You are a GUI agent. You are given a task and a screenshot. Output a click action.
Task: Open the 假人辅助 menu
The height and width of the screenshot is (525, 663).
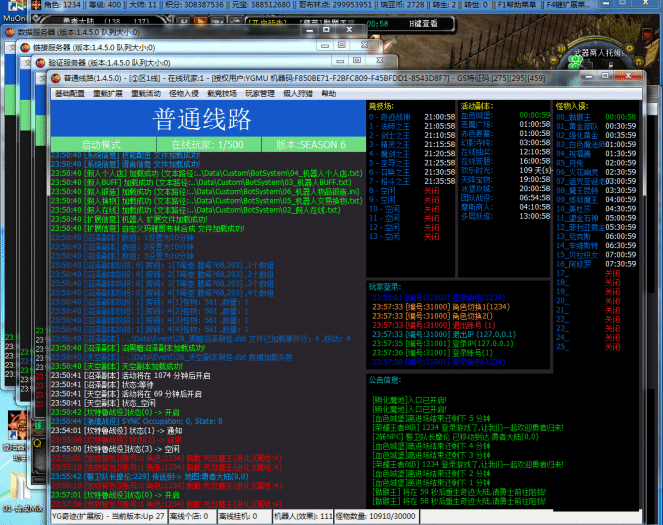pyautogui.click(x=298, y=92)
